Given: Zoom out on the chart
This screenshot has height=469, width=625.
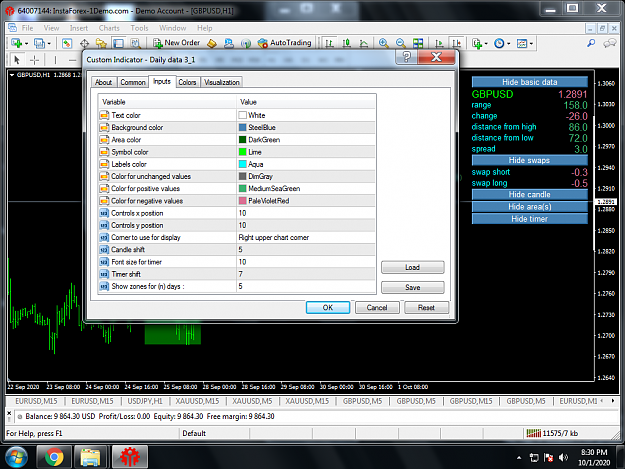Looking at the screenshot, I should click(x=401, y=43).
